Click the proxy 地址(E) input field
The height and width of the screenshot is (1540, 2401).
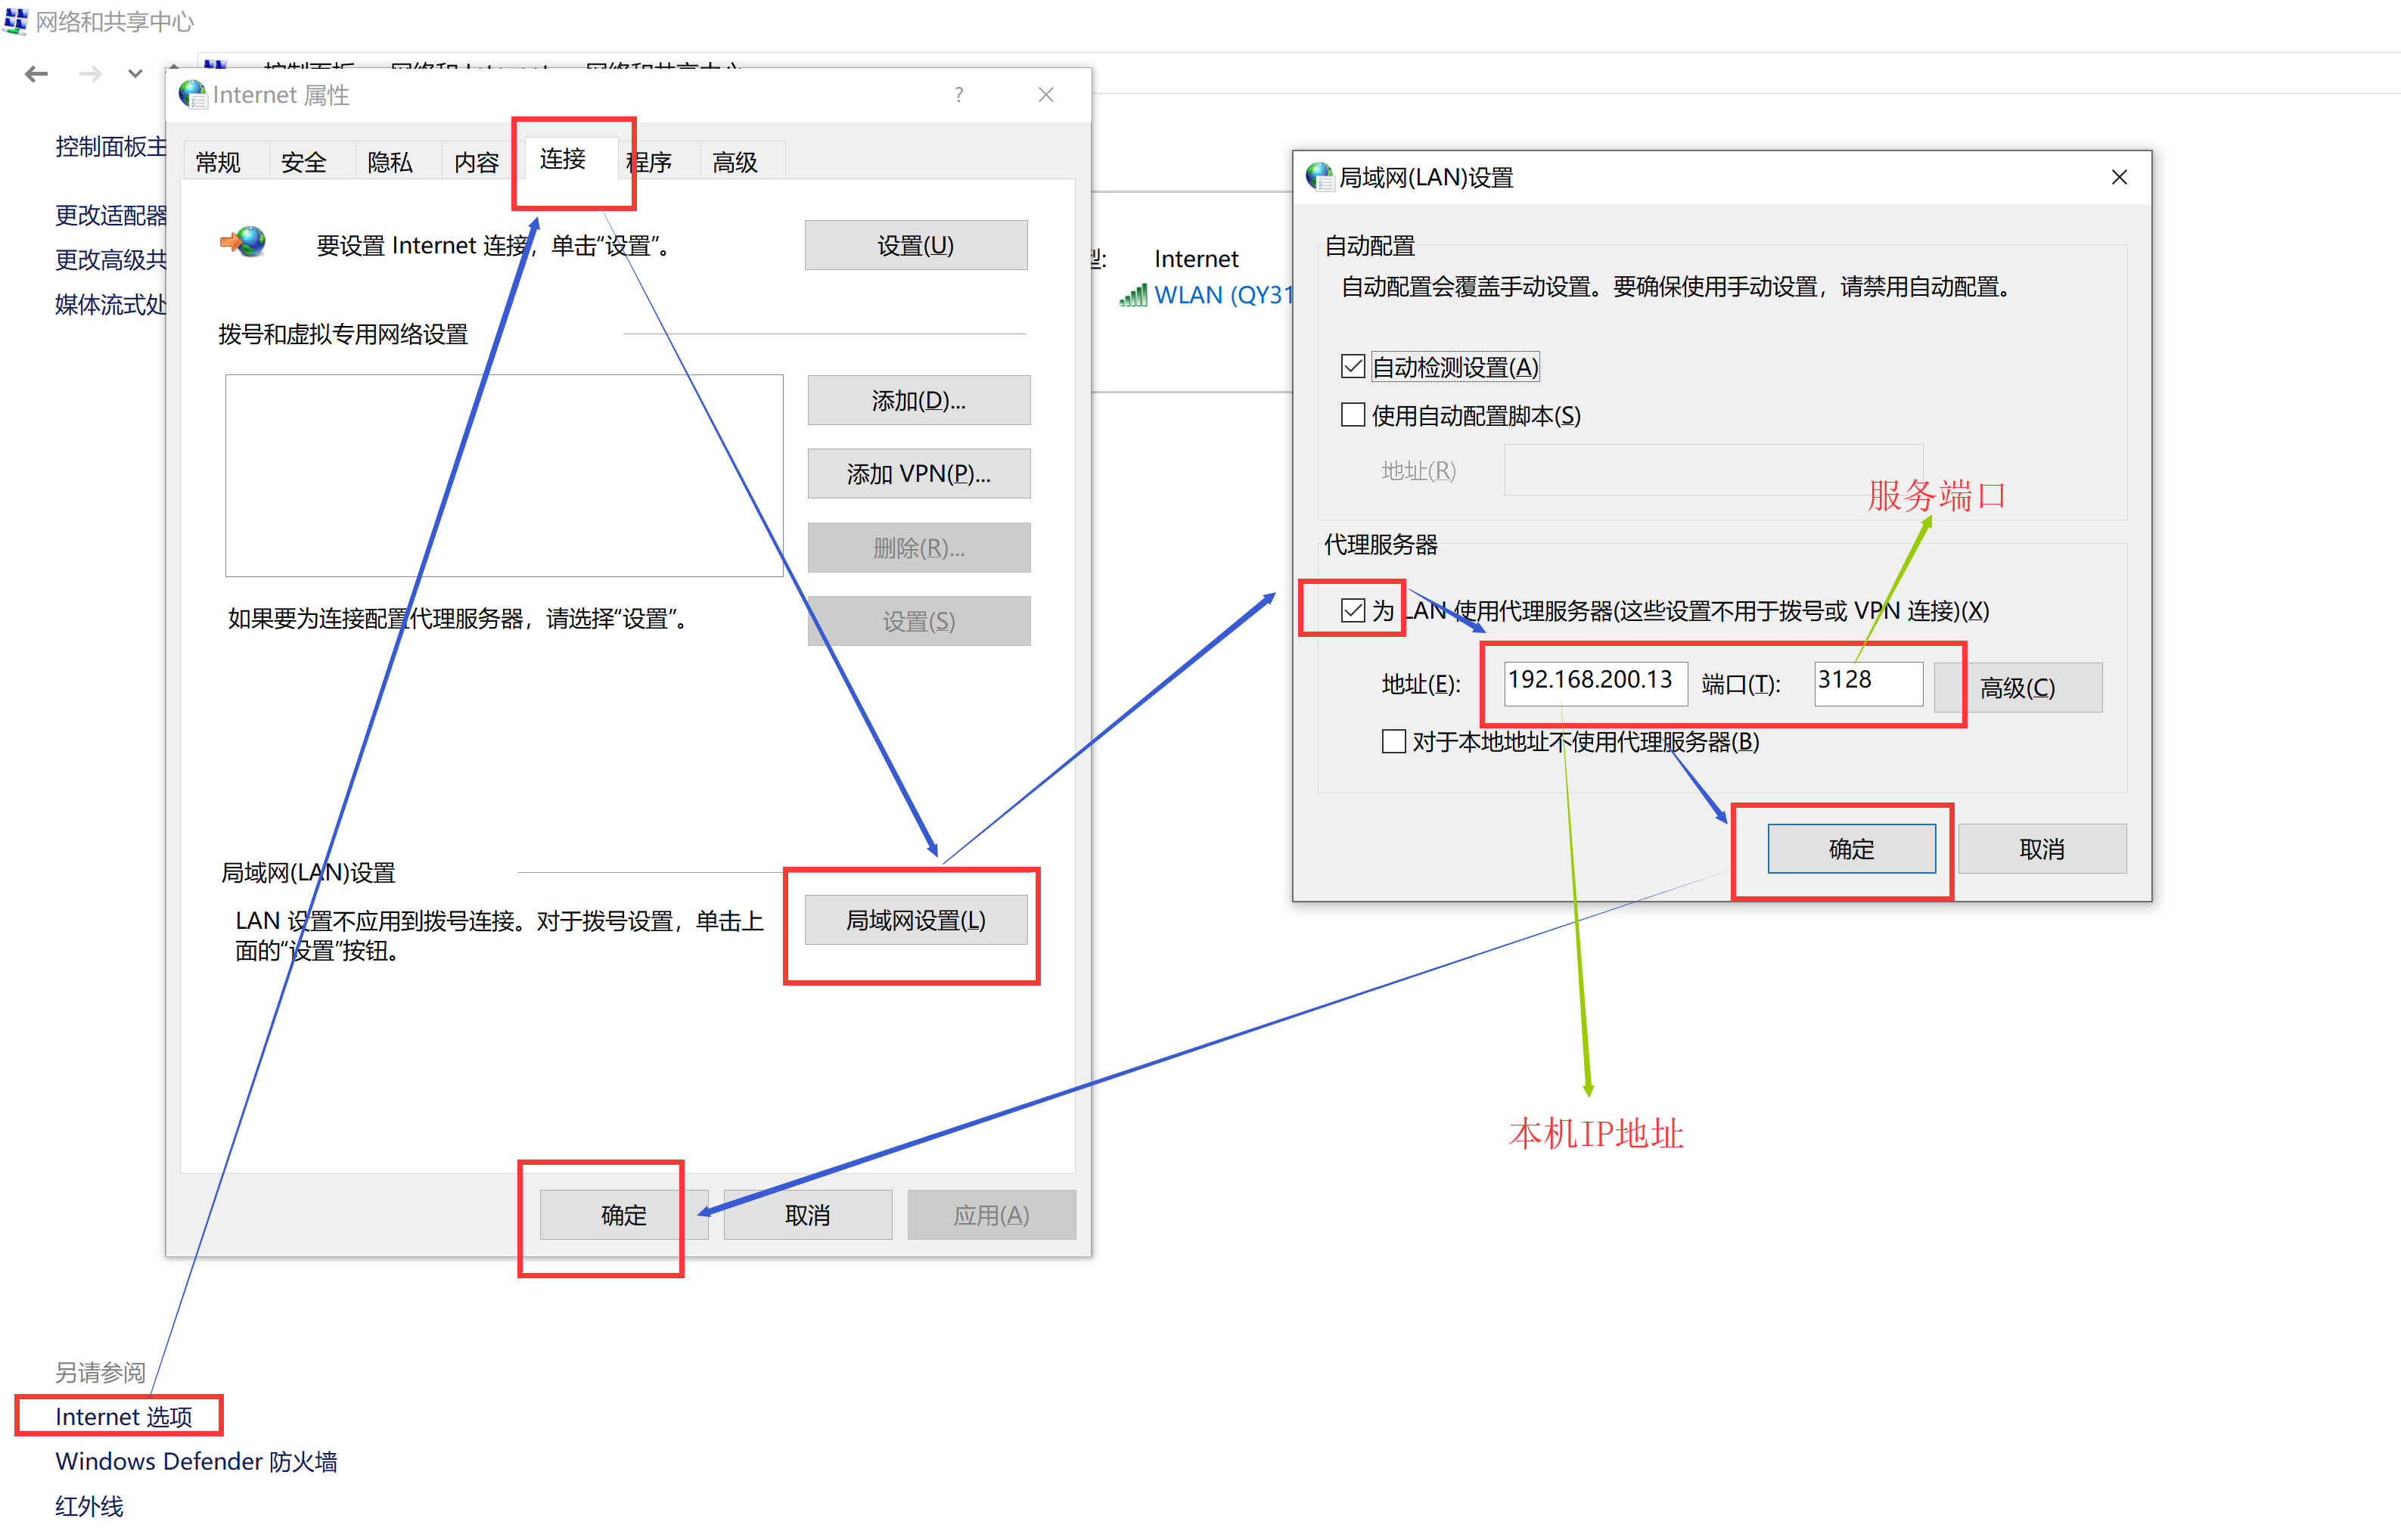point(1595,683)
